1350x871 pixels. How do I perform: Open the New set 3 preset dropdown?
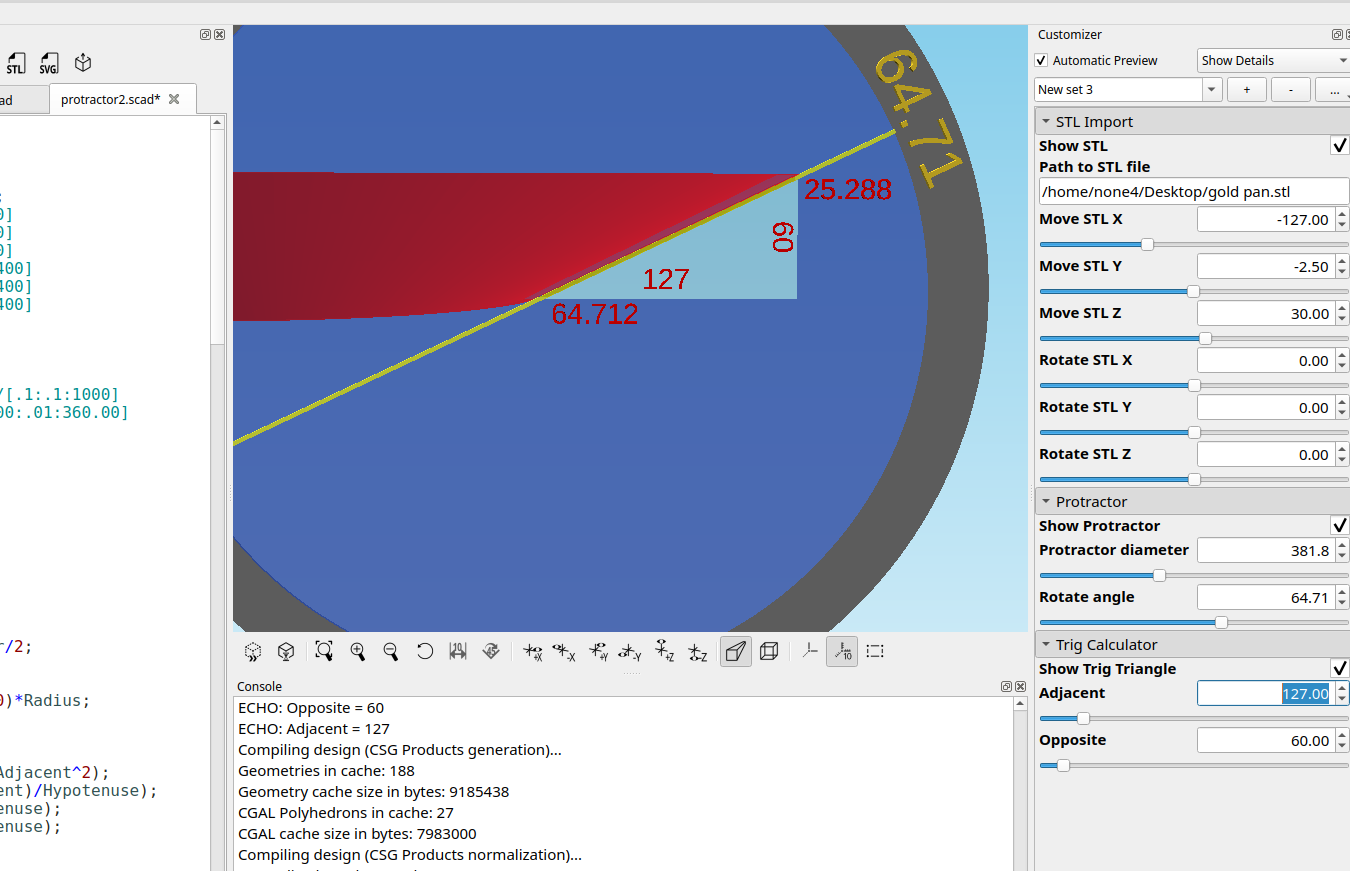[1212, 90]
